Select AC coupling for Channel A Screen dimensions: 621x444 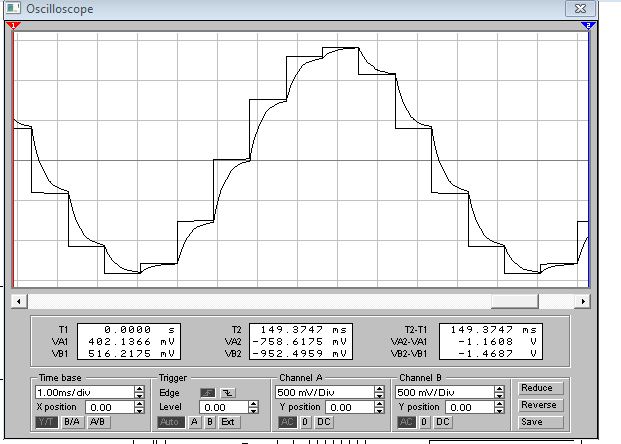pos(287,422)
